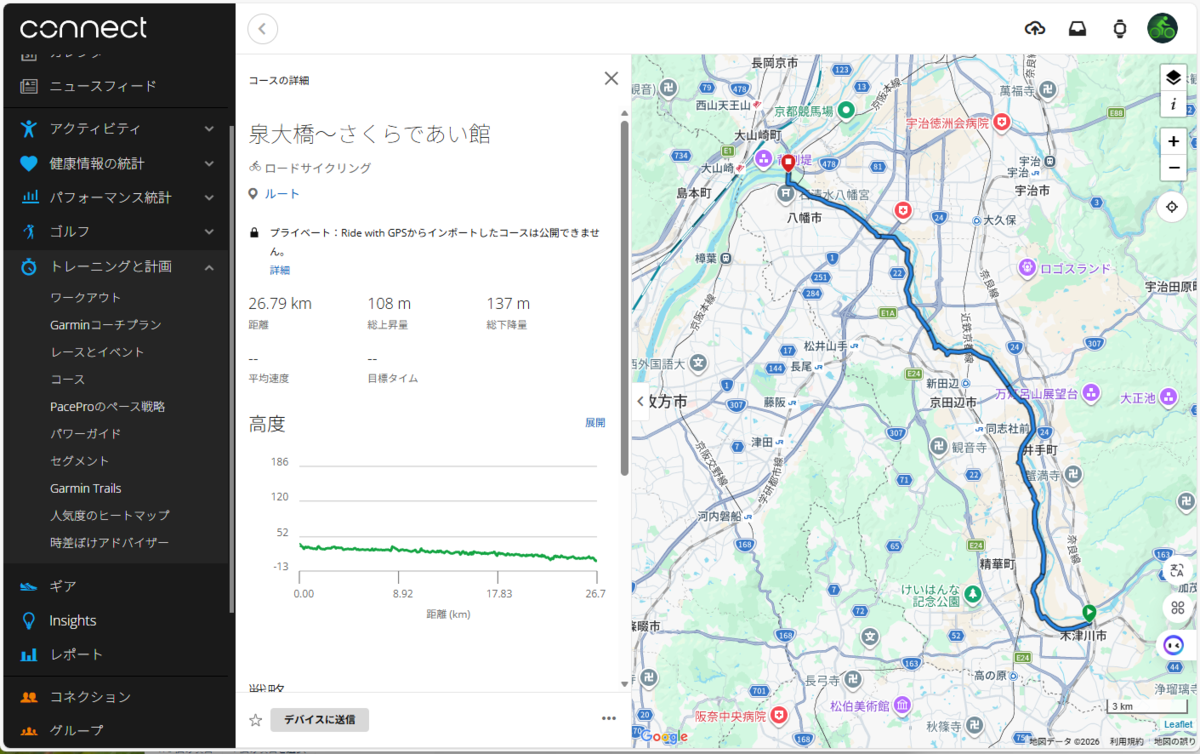Click the 108 m total ascent value
Screen dimensions: 1200x754
pos(389,303)
